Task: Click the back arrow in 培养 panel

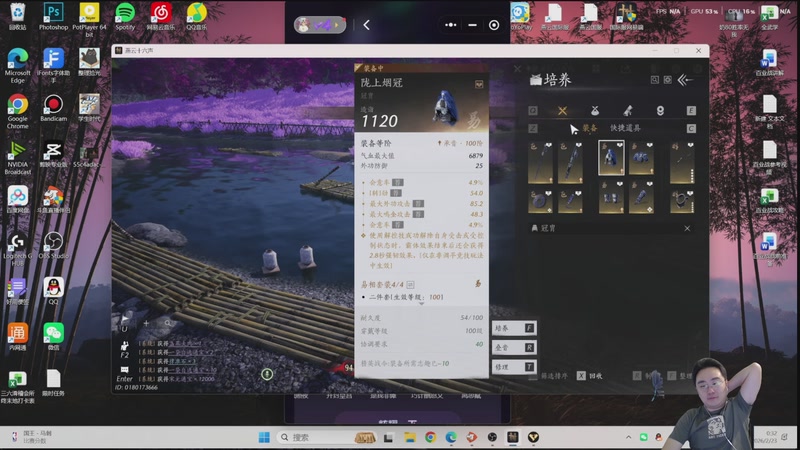Action: coord(685,80)
